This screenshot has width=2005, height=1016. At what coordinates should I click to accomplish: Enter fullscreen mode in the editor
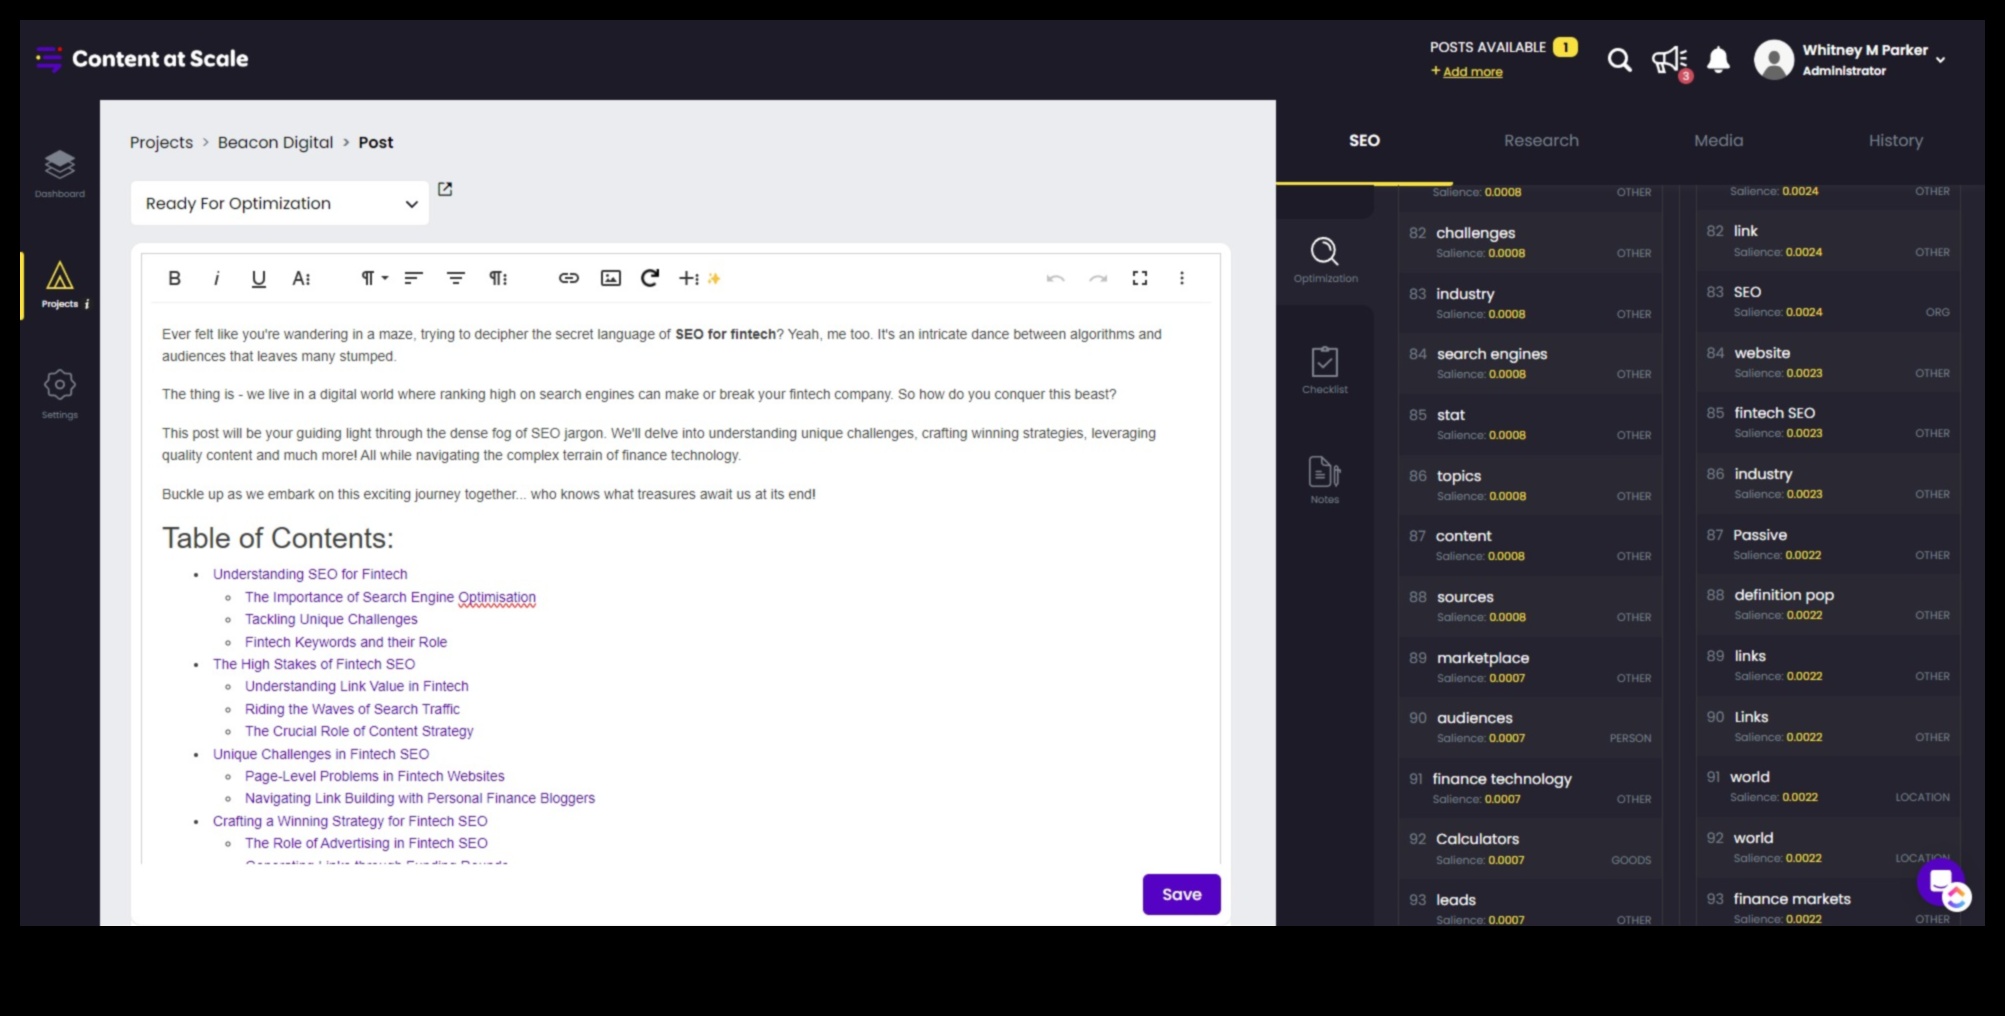pos(1139,279)
